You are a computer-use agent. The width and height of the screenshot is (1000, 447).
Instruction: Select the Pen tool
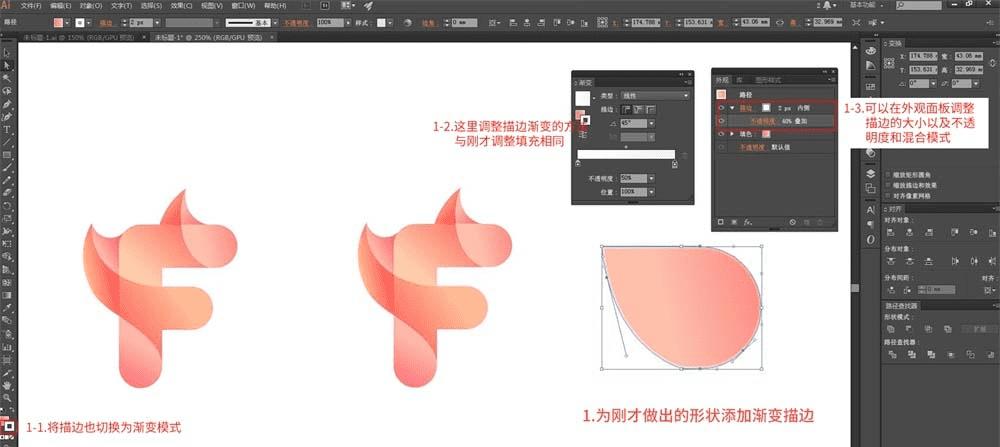click(x=7, y=104)
